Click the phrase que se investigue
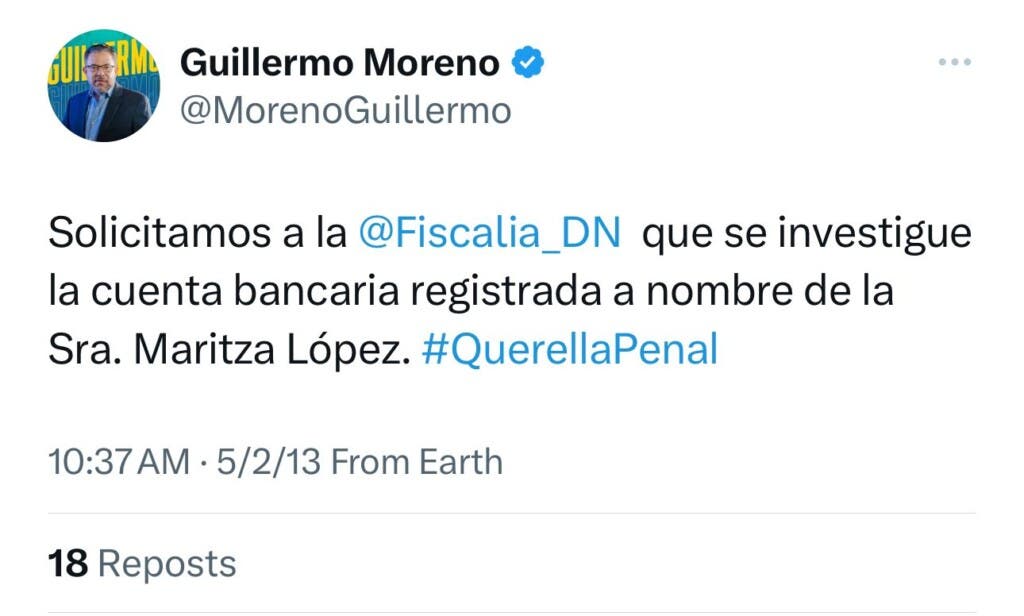This screenshot has width=1024, height=616. tap(806, 234)
